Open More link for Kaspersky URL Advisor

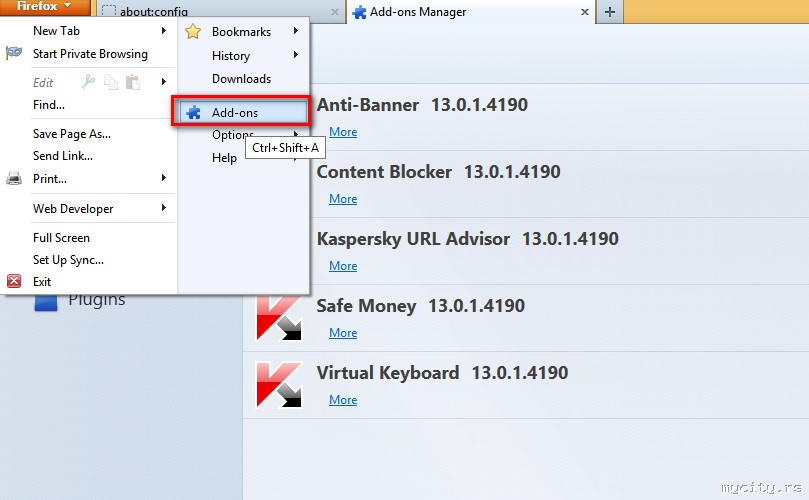click(343, 266)
